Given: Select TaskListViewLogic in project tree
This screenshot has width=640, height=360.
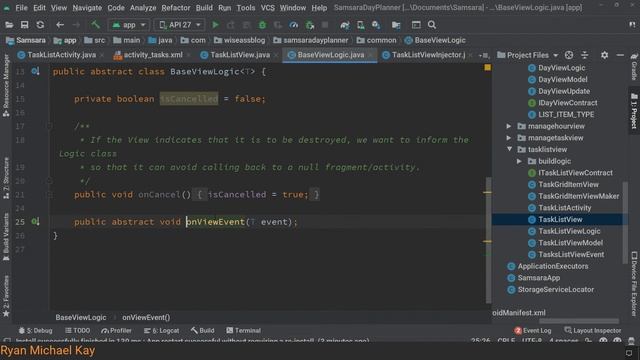Looking at the screenshot, I should pos(569,231).
